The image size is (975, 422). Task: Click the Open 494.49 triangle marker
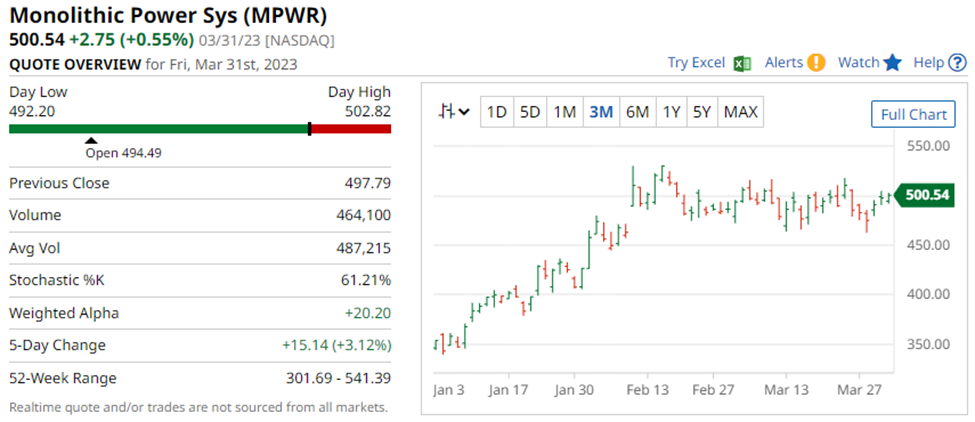(x=91, y=140)
